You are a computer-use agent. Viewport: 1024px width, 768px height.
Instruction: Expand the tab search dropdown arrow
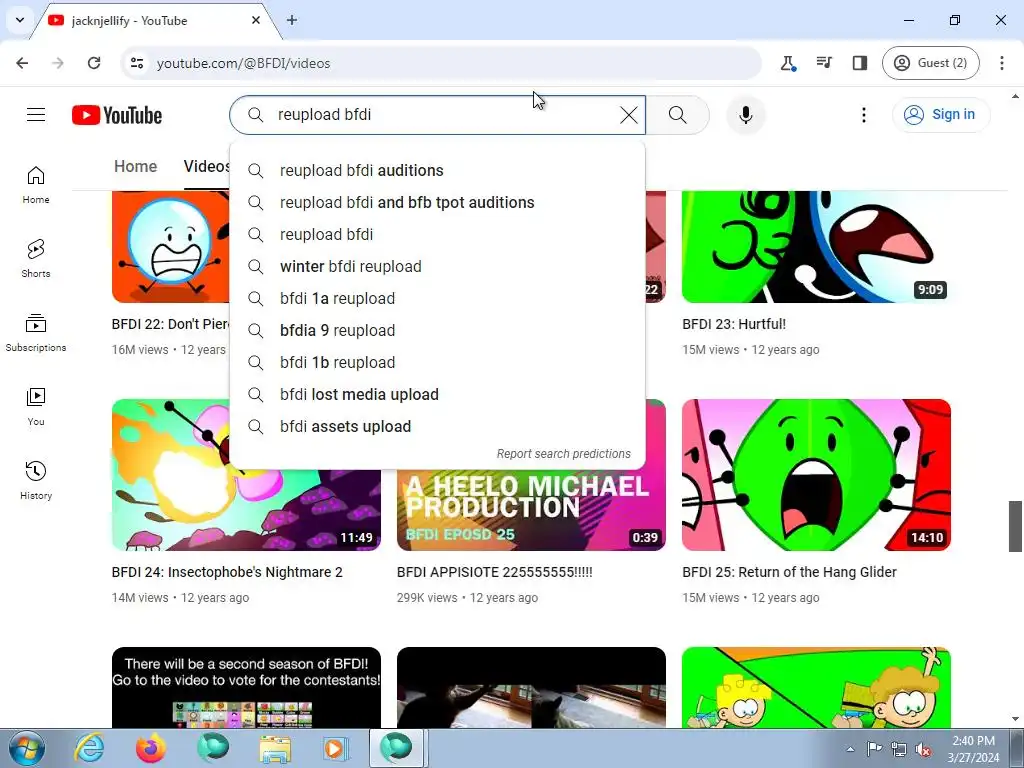click(20, 20)
